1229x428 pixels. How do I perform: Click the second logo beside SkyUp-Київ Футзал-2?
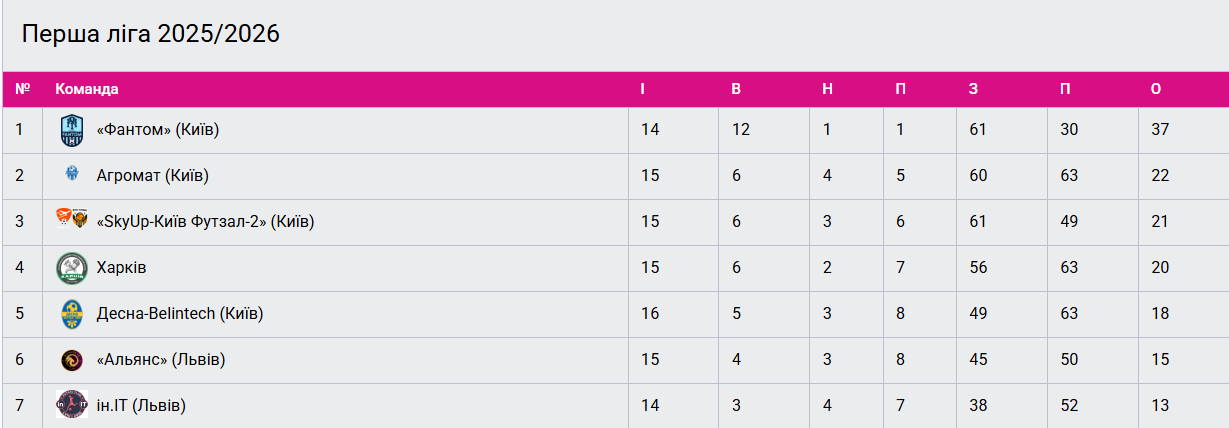tap(80, 219)
